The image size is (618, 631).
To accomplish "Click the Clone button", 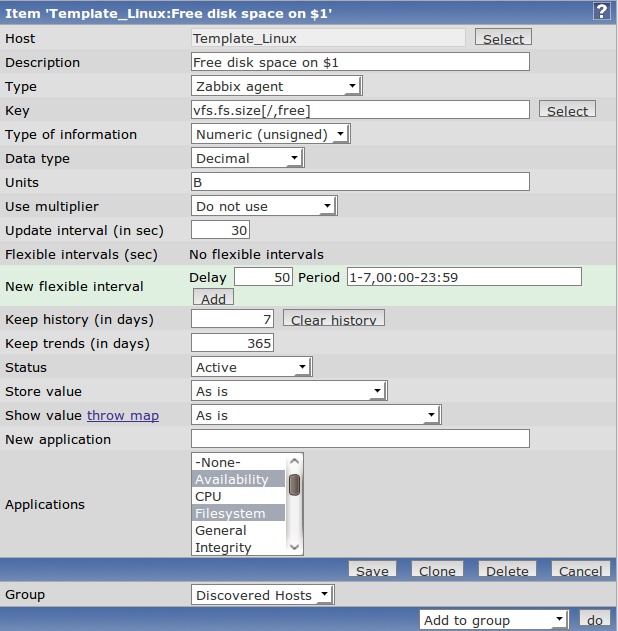I will point(437,571).
